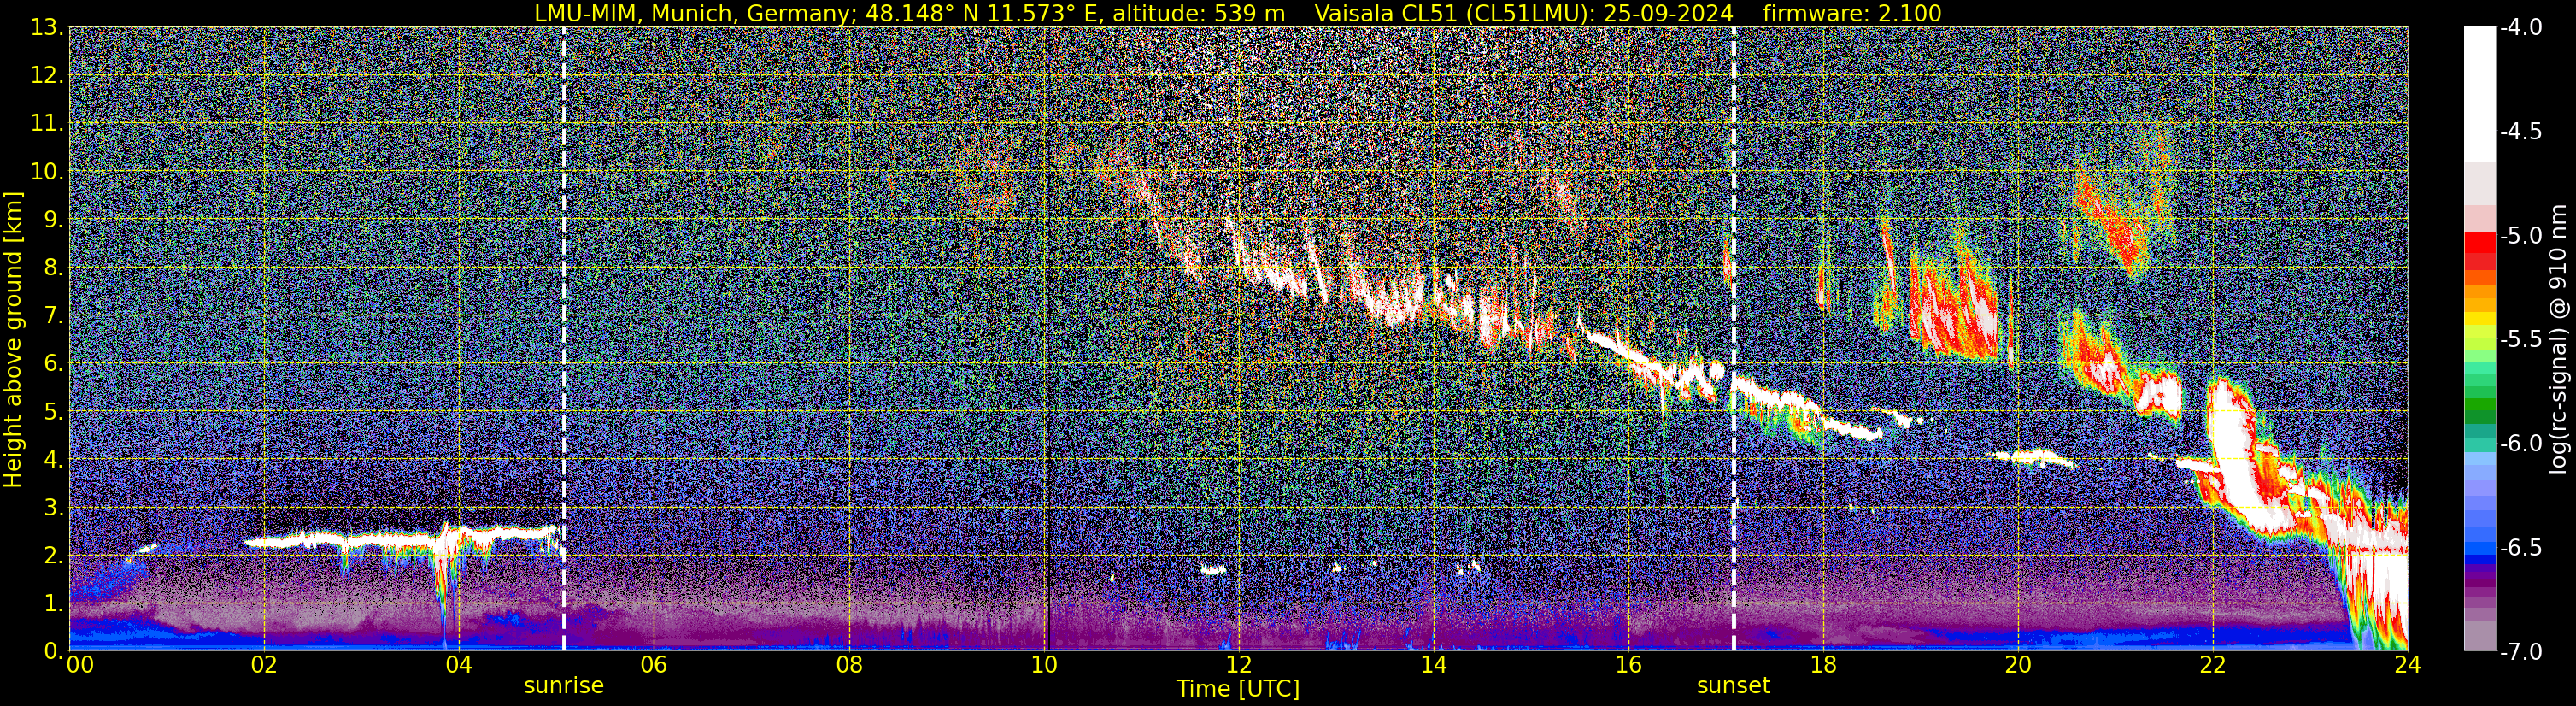
Task: Click the '-4.0' colorbar tick label
Action: (2521, 28)
